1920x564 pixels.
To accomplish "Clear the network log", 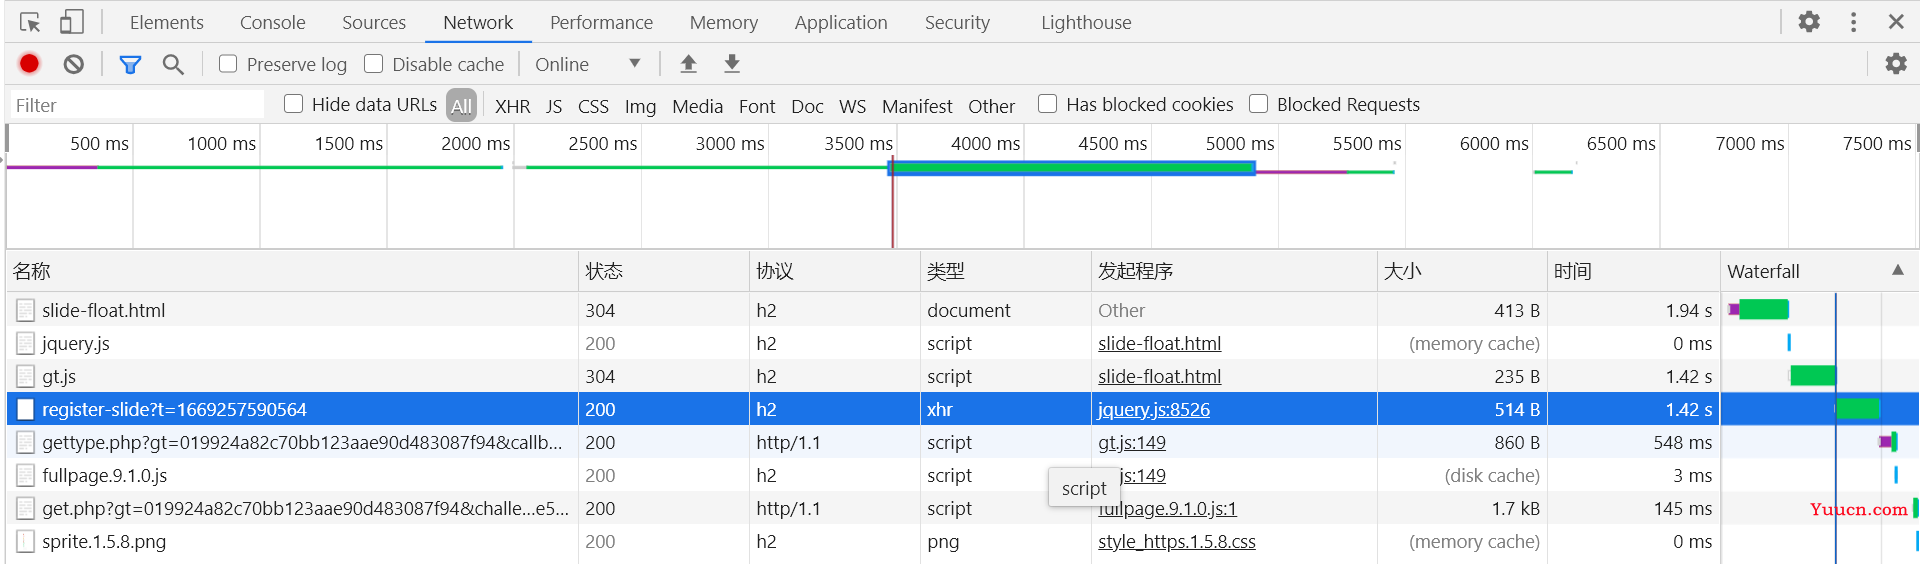I will [x=74, y=64].
